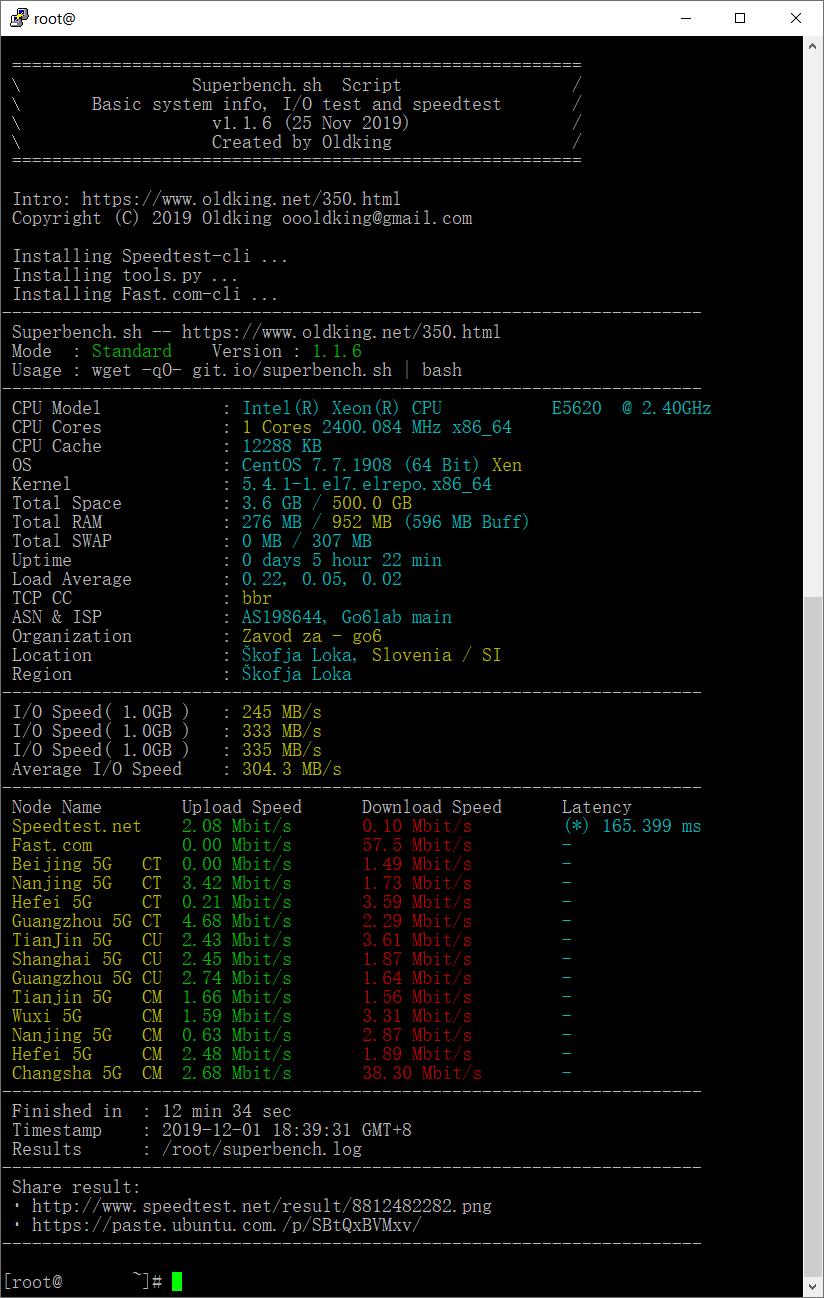
Task: Click the Changsha 5G download speed value
Action: tap(421, 1073)
